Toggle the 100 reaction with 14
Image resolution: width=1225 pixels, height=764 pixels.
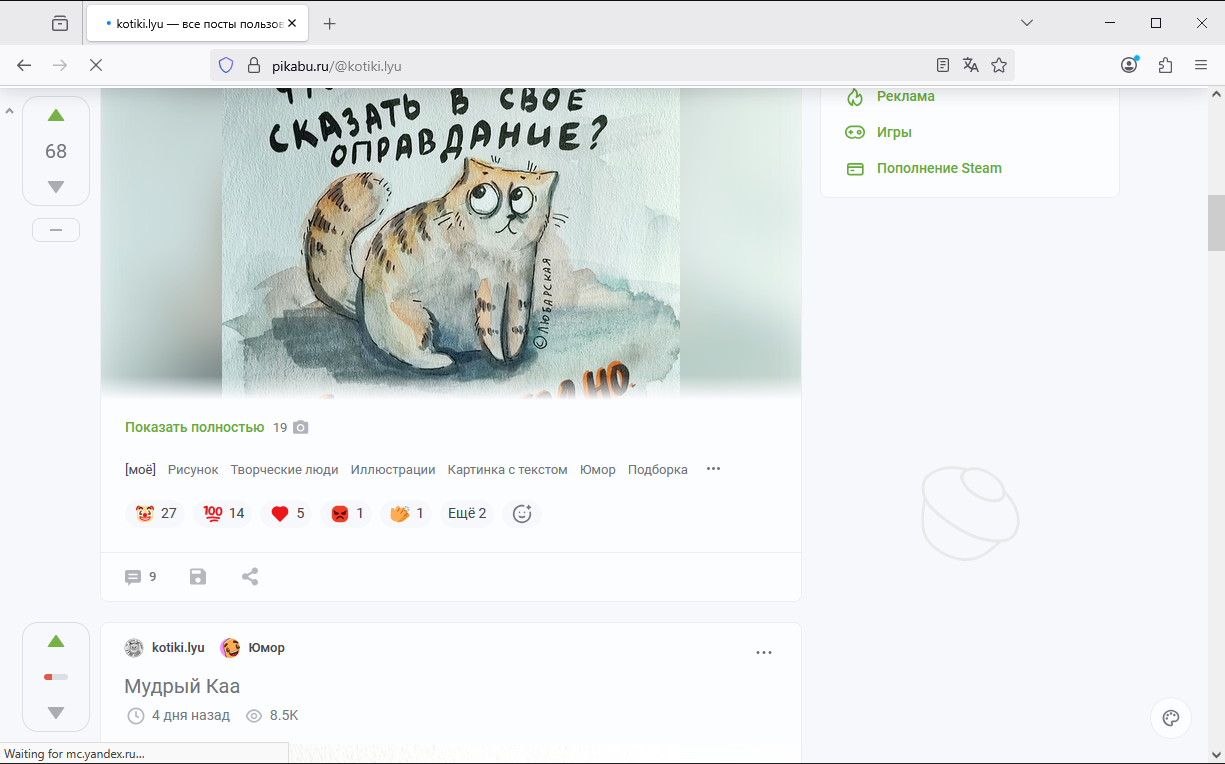(x=223, y=513)
